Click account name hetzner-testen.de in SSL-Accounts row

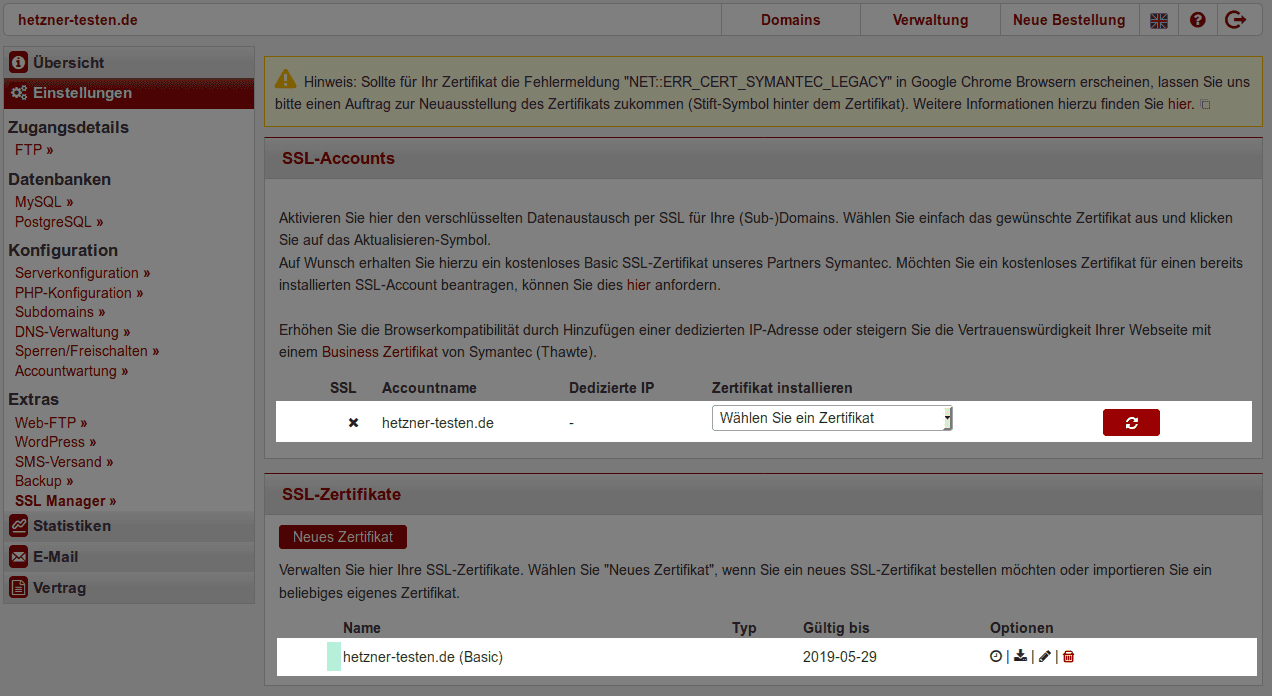(x=438, y=423)
